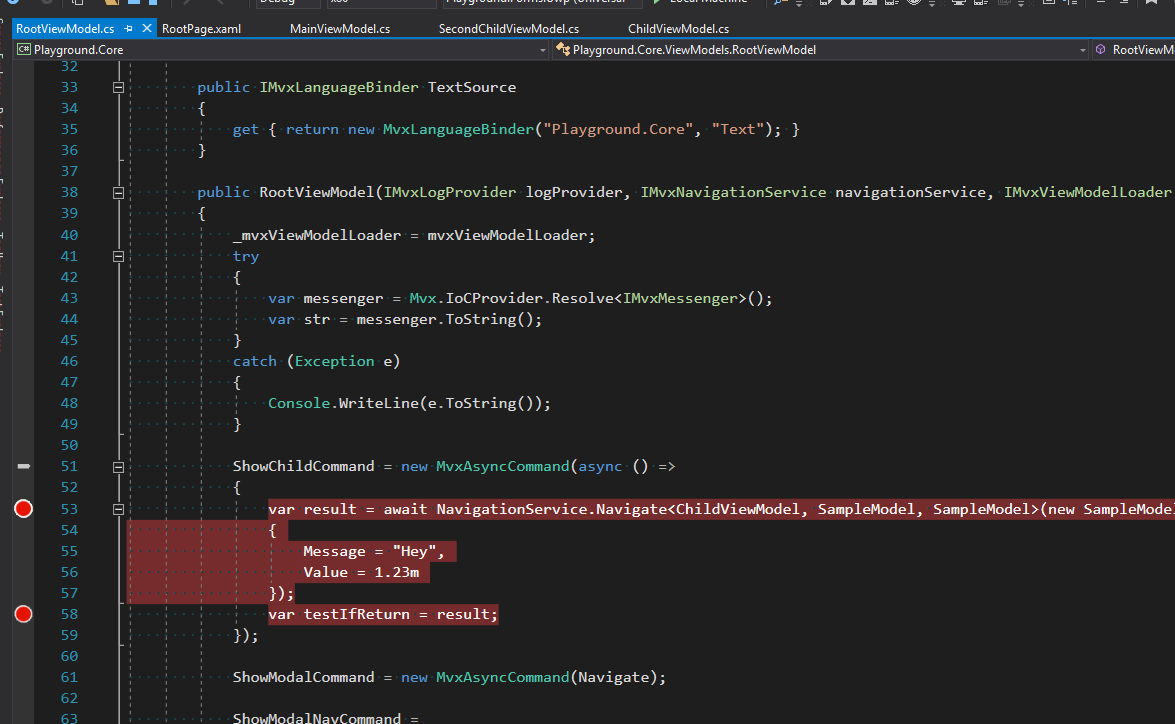1175x724 pixels.
Task: Click the IMvxViewModelLoader parameter type on line 38
Action: (x=1087, y=192)
